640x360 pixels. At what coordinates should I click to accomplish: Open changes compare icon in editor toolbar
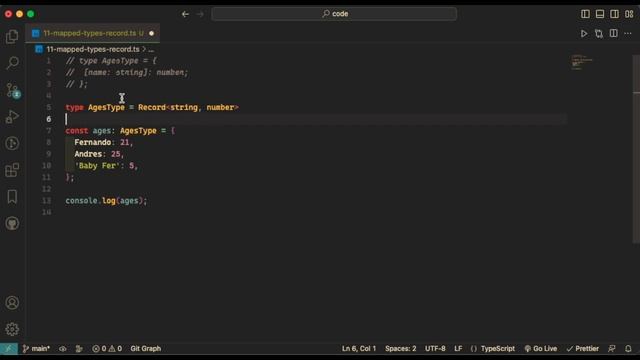coord(599,33)
